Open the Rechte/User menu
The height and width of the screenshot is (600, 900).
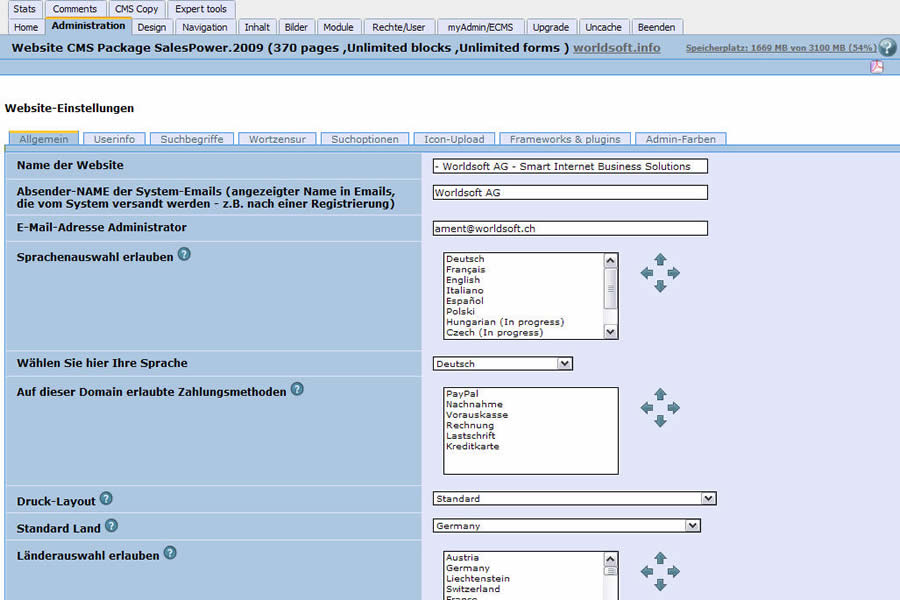pyautogui.click(x=398, y=27)
